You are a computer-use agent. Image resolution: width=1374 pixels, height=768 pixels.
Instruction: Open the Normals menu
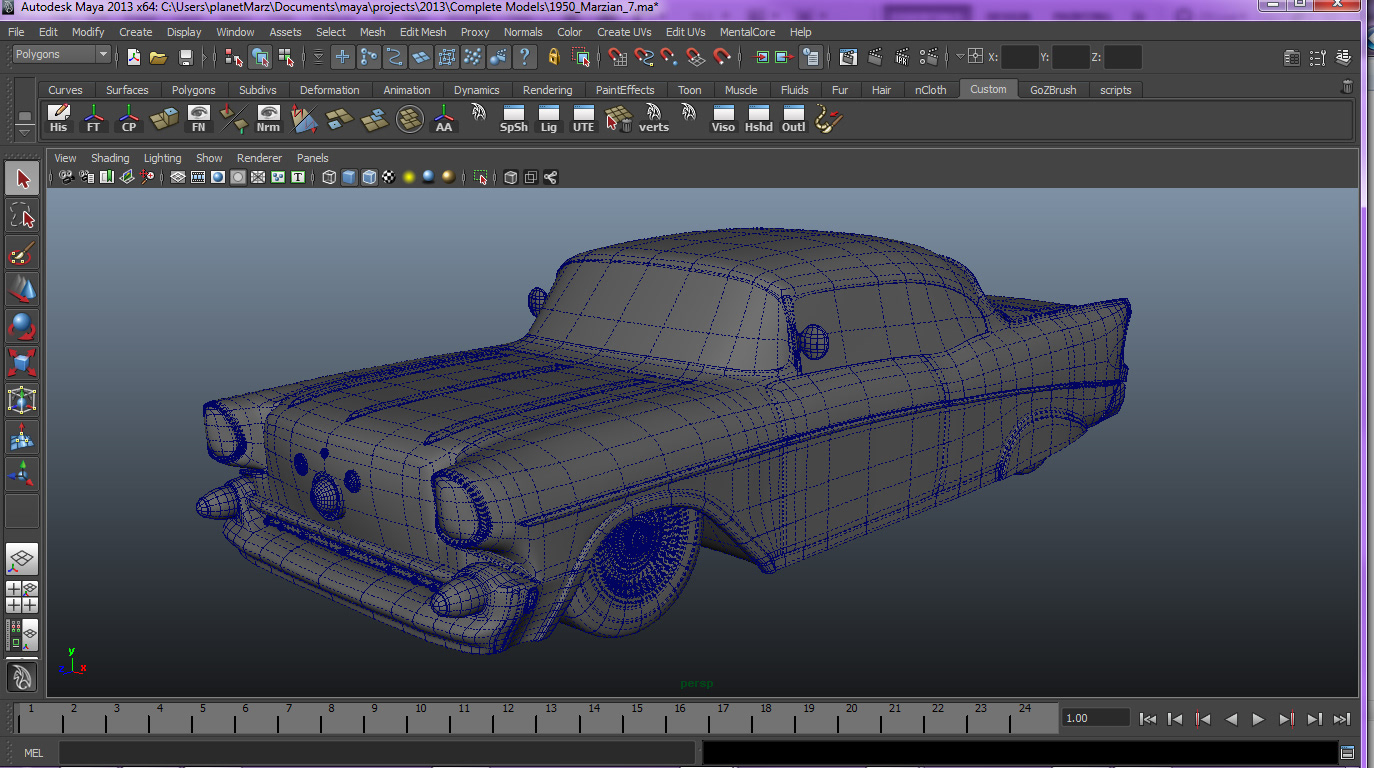tap(523, 32)
